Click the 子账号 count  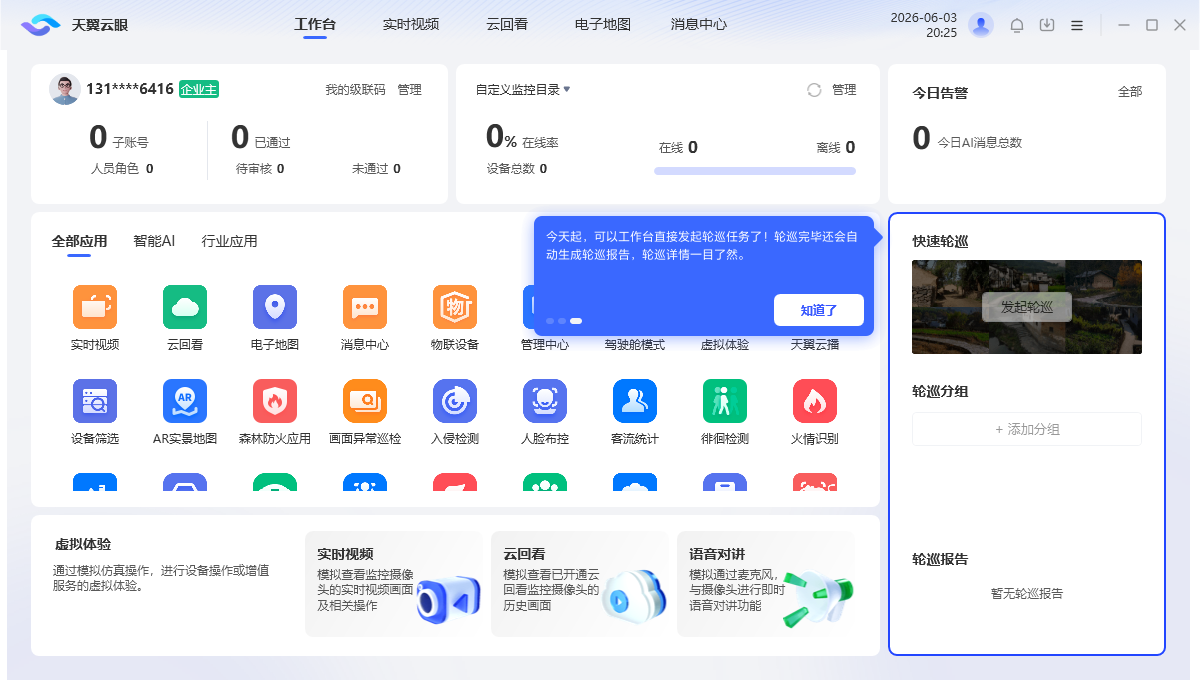click(98, 137)
